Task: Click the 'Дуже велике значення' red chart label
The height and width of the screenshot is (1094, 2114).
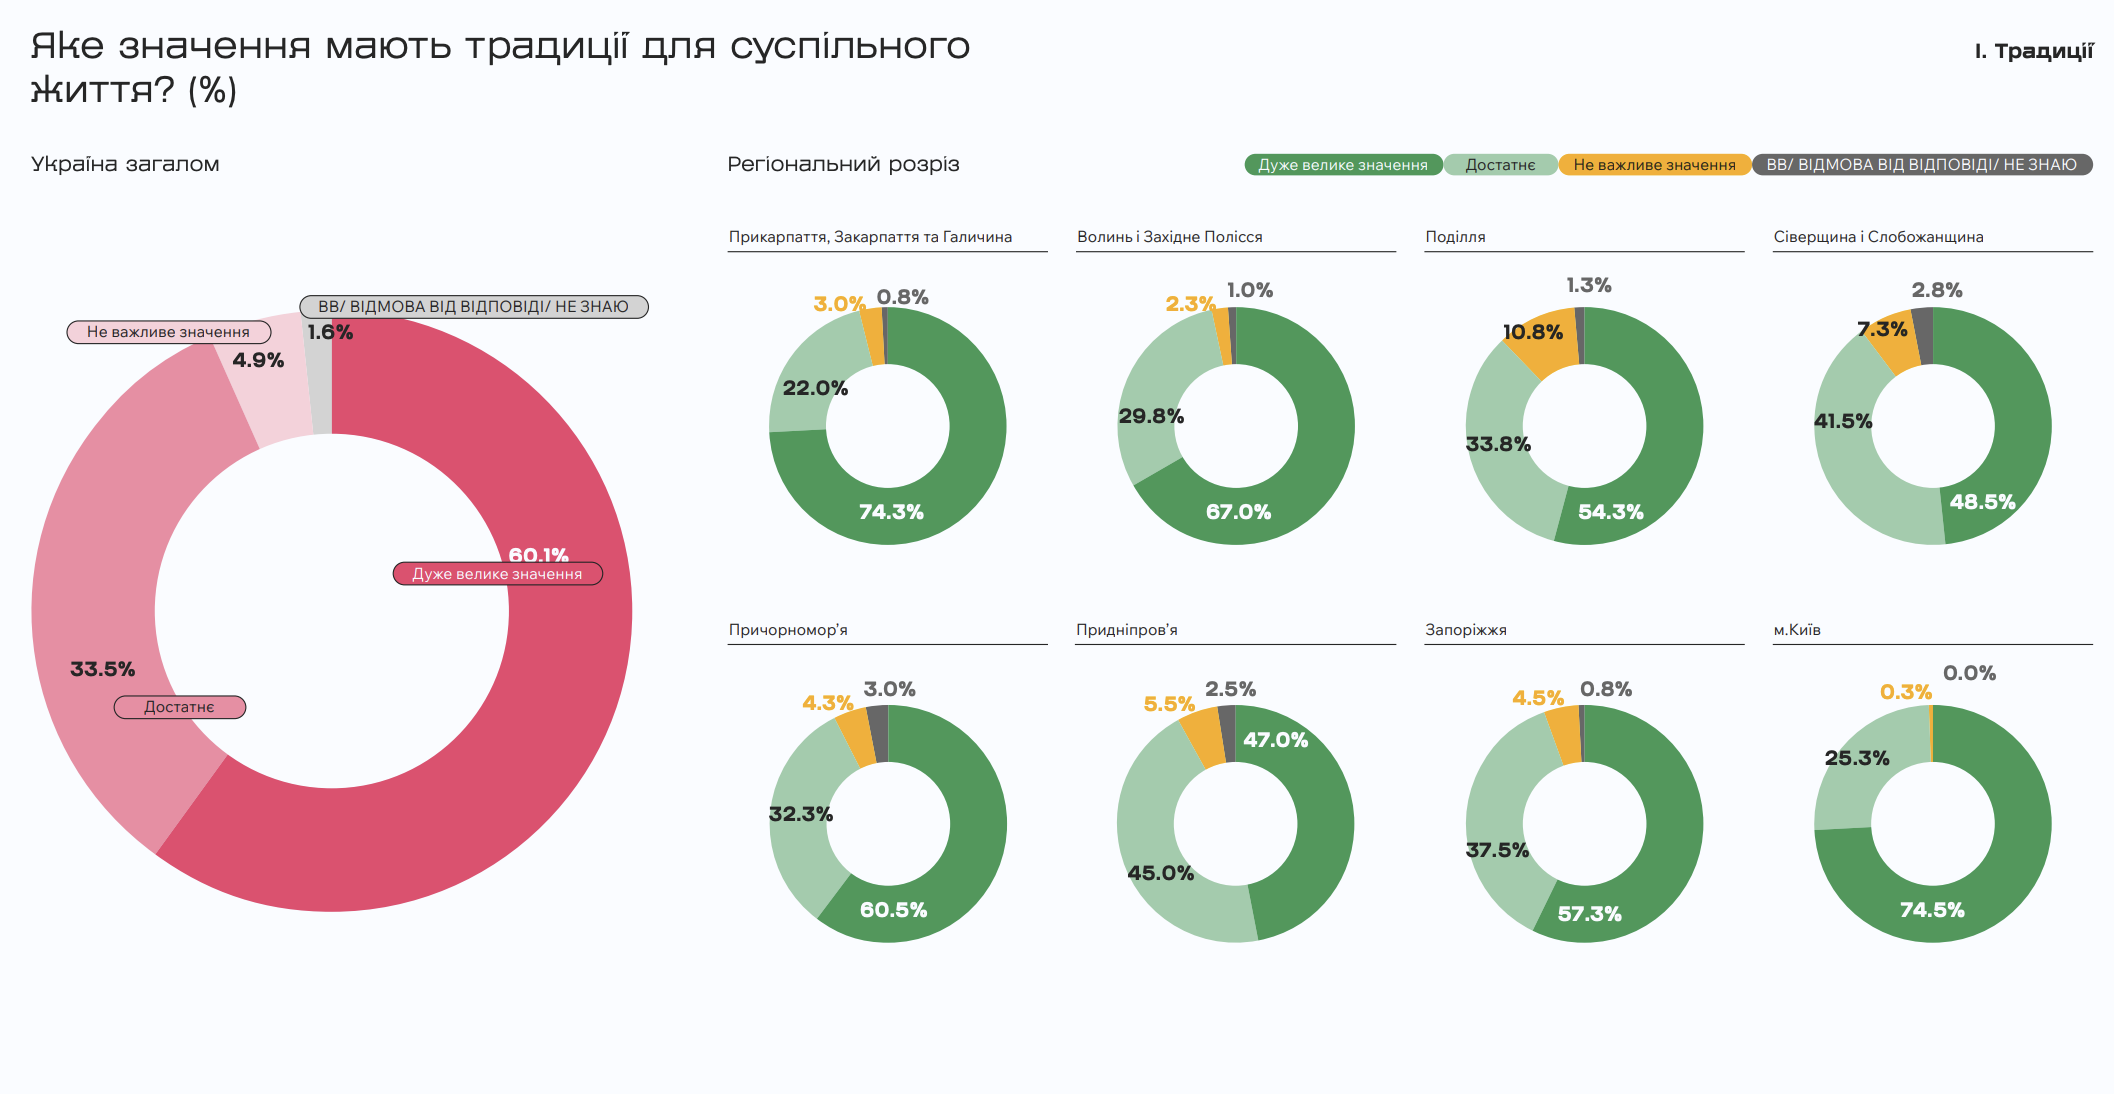Action: tap(497, 574)
